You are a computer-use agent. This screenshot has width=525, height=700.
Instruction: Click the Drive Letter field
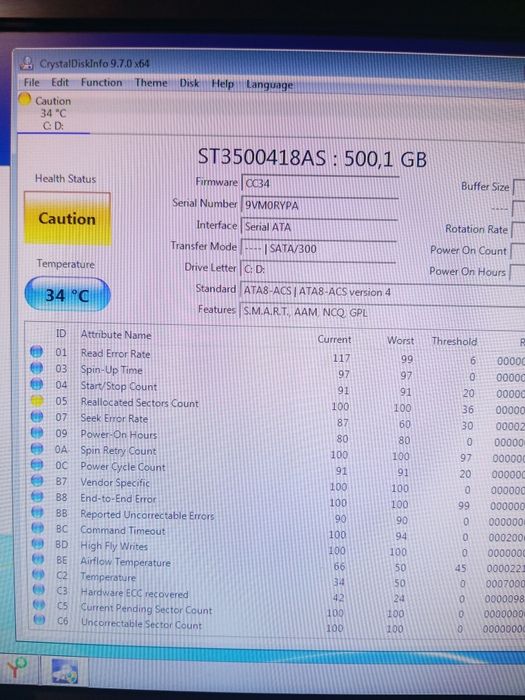[x=318, y=270]
